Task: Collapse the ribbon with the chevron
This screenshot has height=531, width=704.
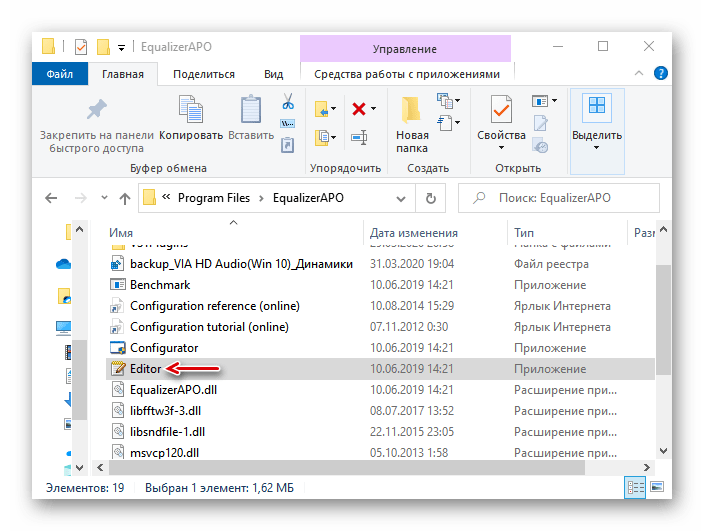Action: 639,73
